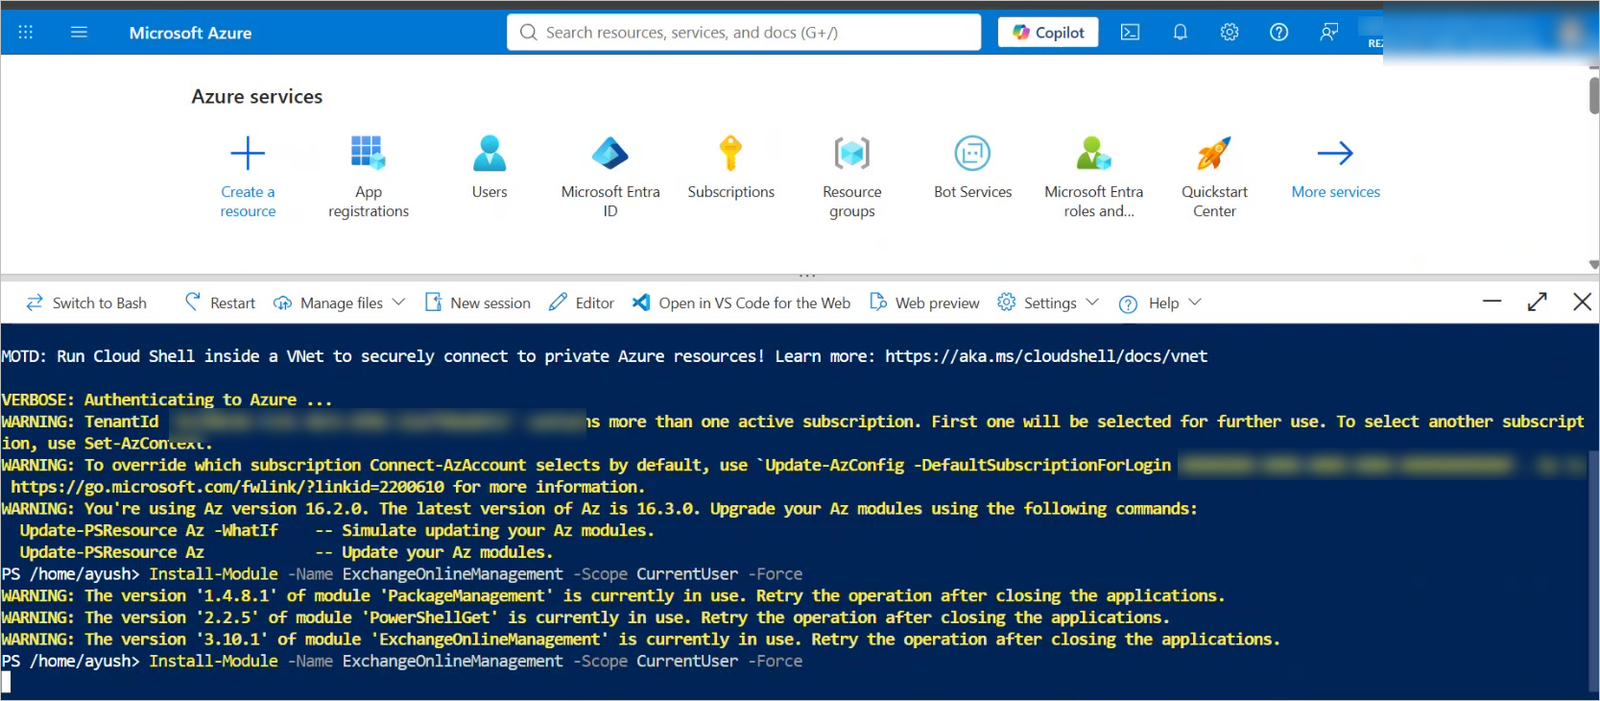
Task: Focus the Search resources, services, and docs box
Action: 744,32
